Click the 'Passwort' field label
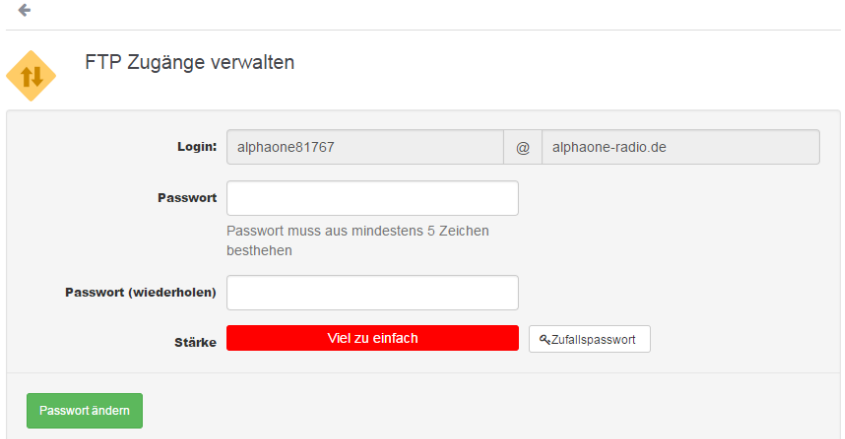The image size is (845, 439). [x=187, y=198]
